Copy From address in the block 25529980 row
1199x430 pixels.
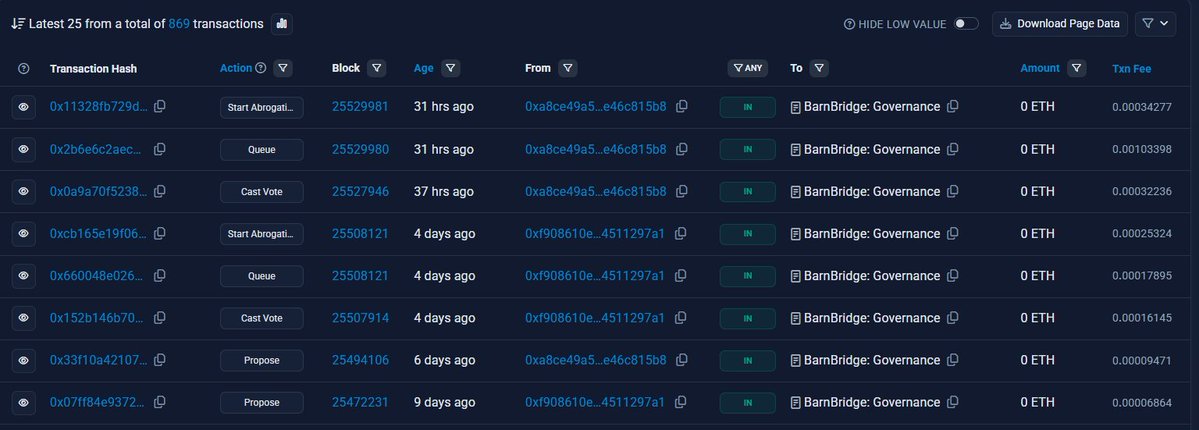point(681,149)
